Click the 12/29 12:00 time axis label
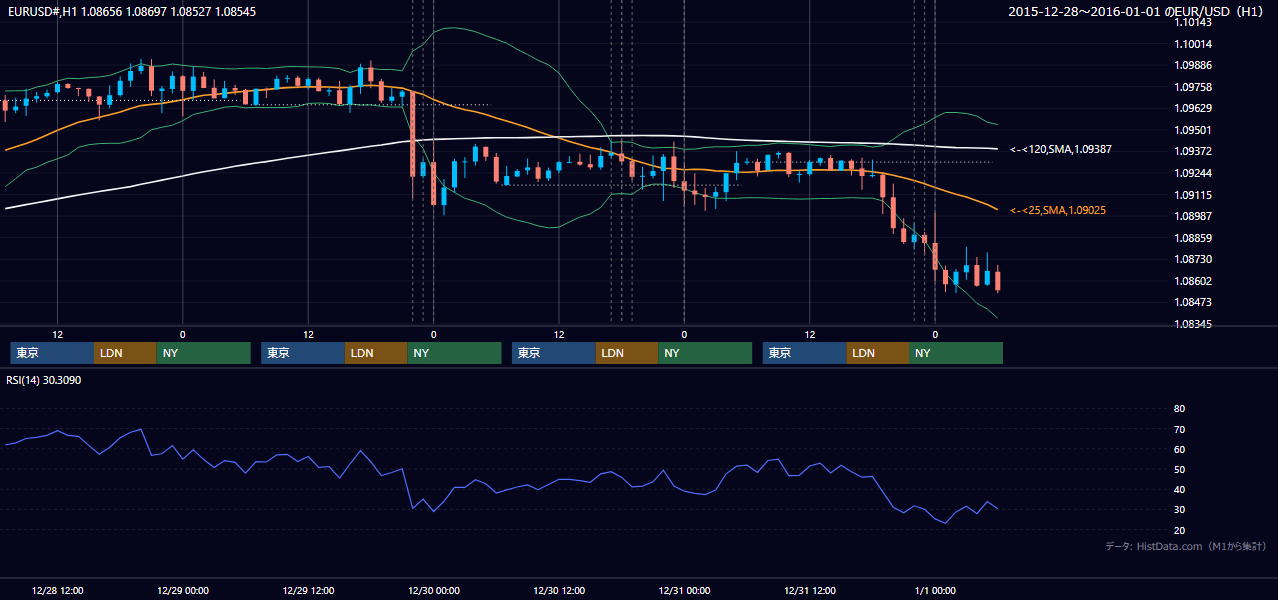 (x=308, y=590)
